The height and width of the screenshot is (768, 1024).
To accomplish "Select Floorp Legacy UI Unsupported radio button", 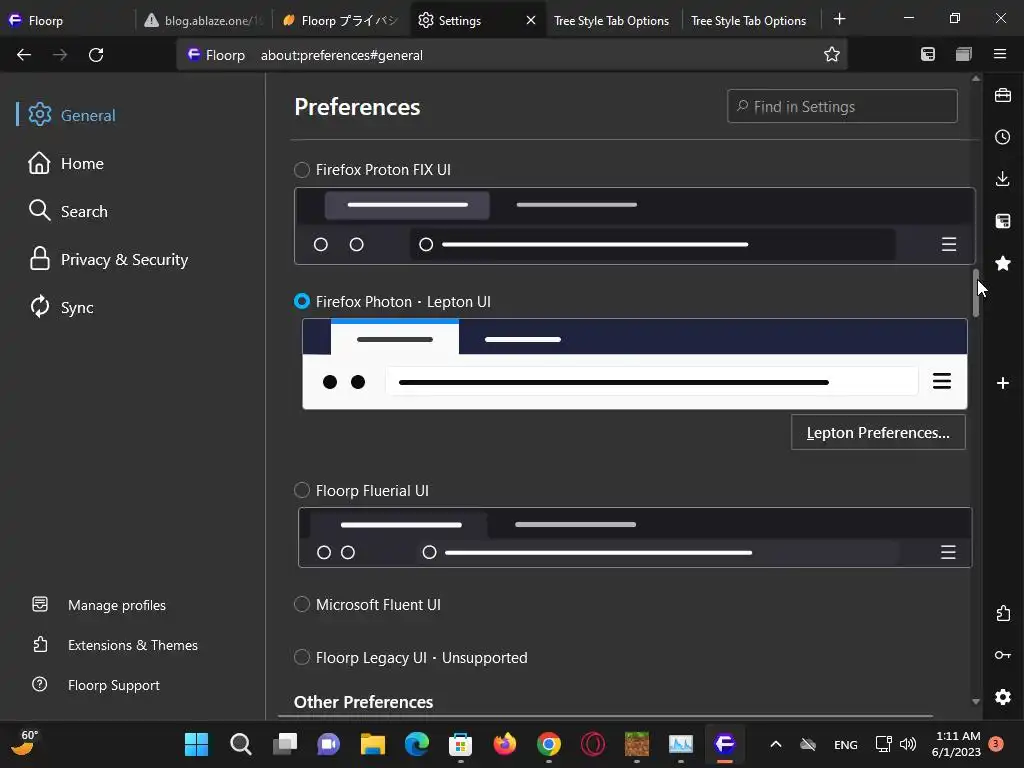I will tap(302, 657).
